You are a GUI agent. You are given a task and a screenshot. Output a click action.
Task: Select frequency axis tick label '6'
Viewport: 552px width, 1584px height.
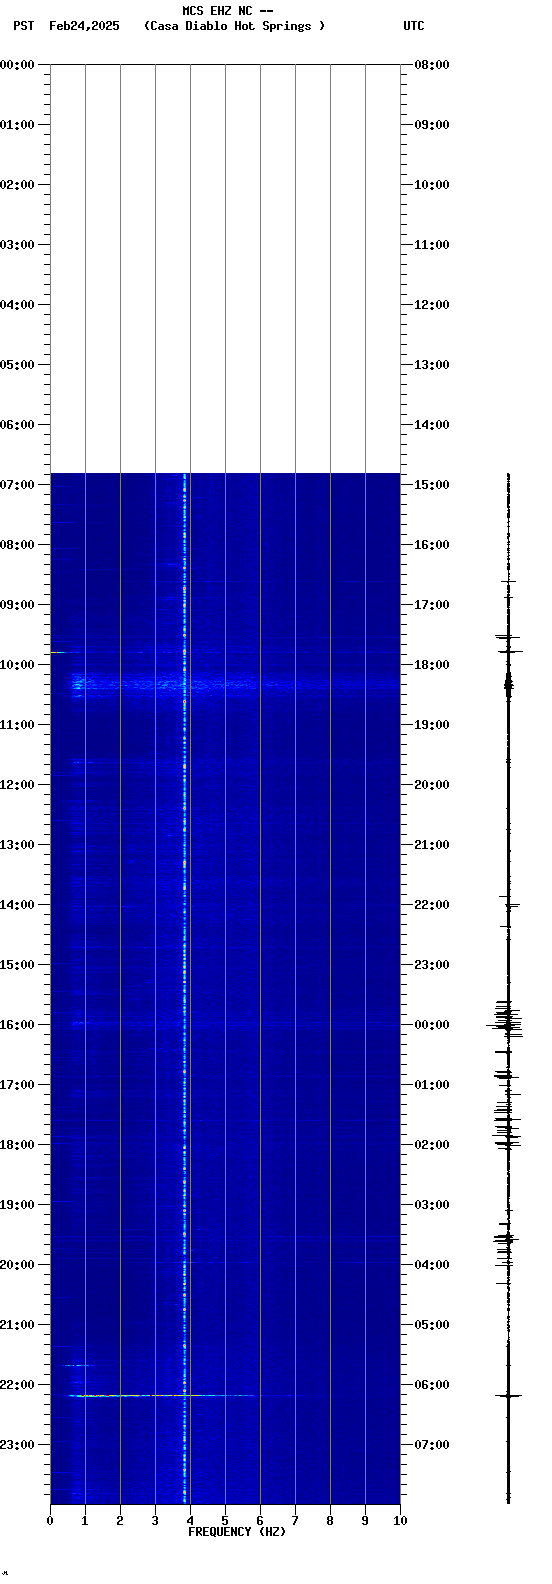coord(260,1521)
